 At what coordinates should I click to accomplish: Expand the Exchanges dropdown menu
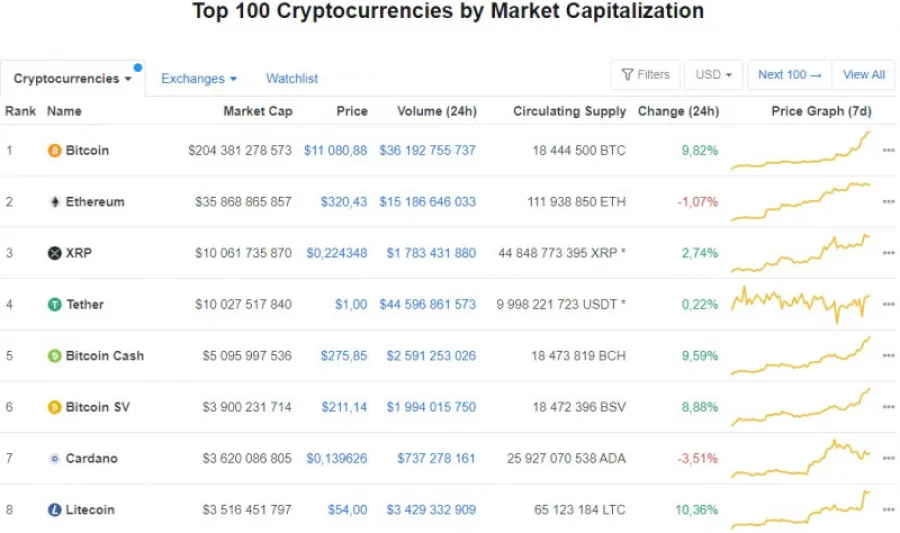pos(199,79)
